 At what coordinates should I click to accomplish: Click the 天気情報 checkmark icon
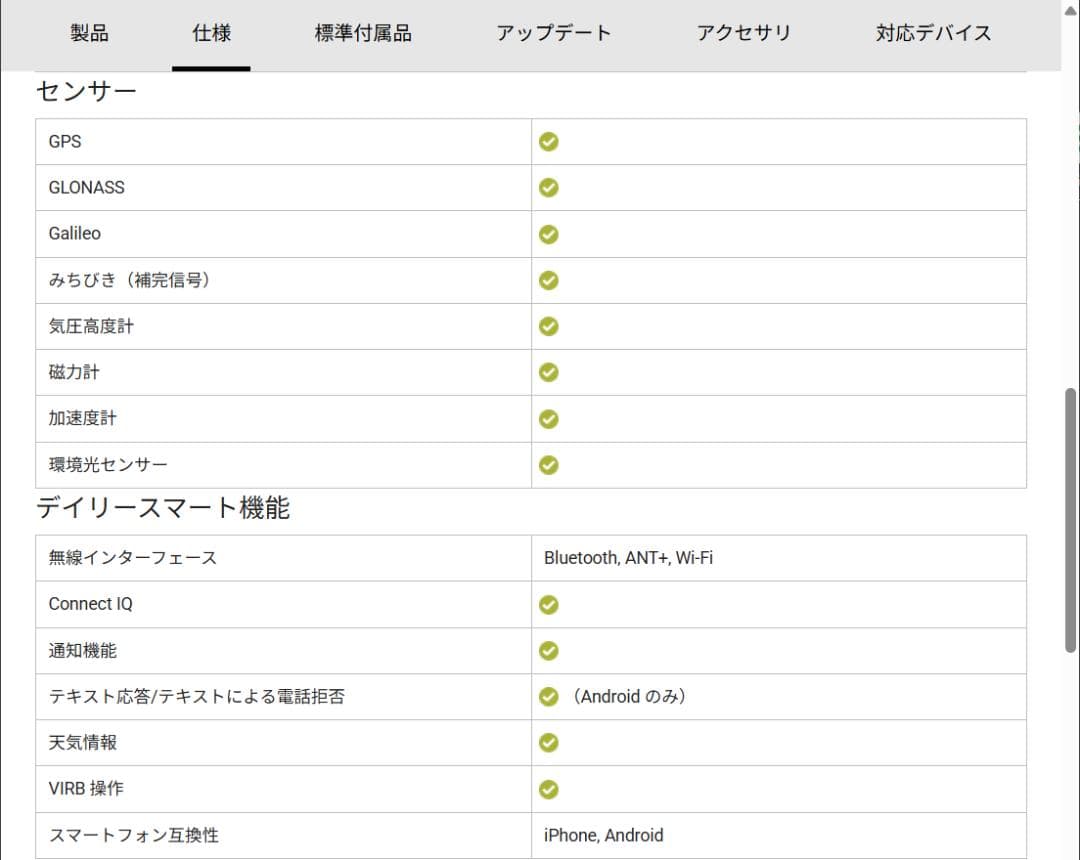[x=548, y=743]
